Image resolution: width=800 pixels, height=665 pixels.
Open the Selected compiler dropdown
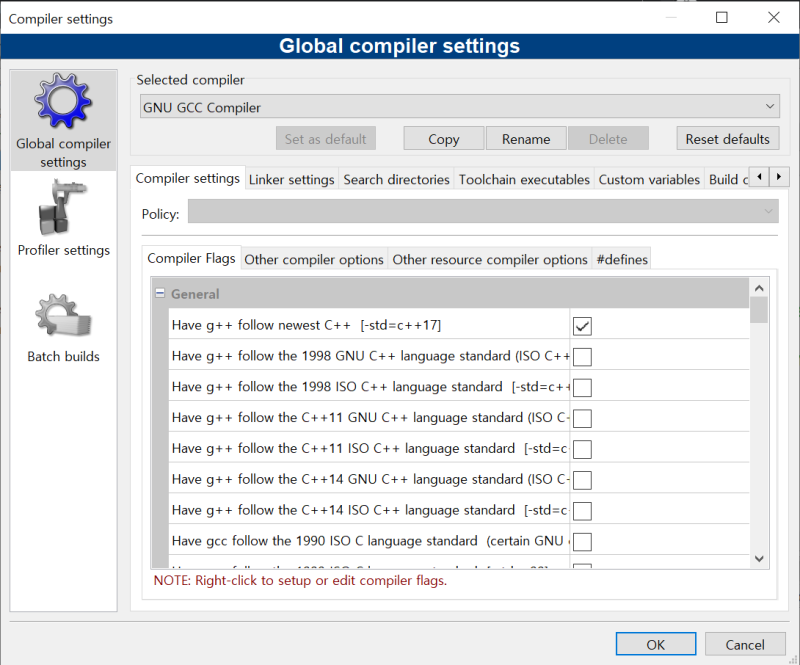(x=460, y=107)
